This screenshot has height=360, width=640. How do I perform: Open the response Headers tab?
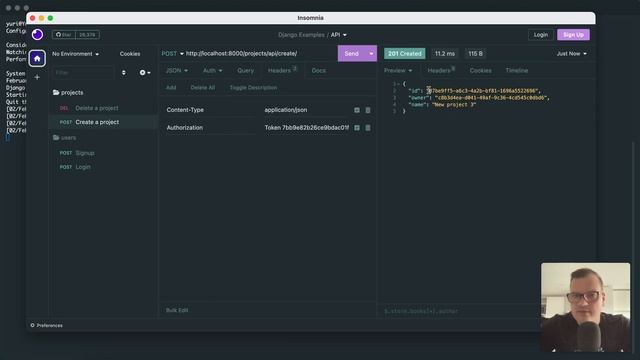point(441,71)
